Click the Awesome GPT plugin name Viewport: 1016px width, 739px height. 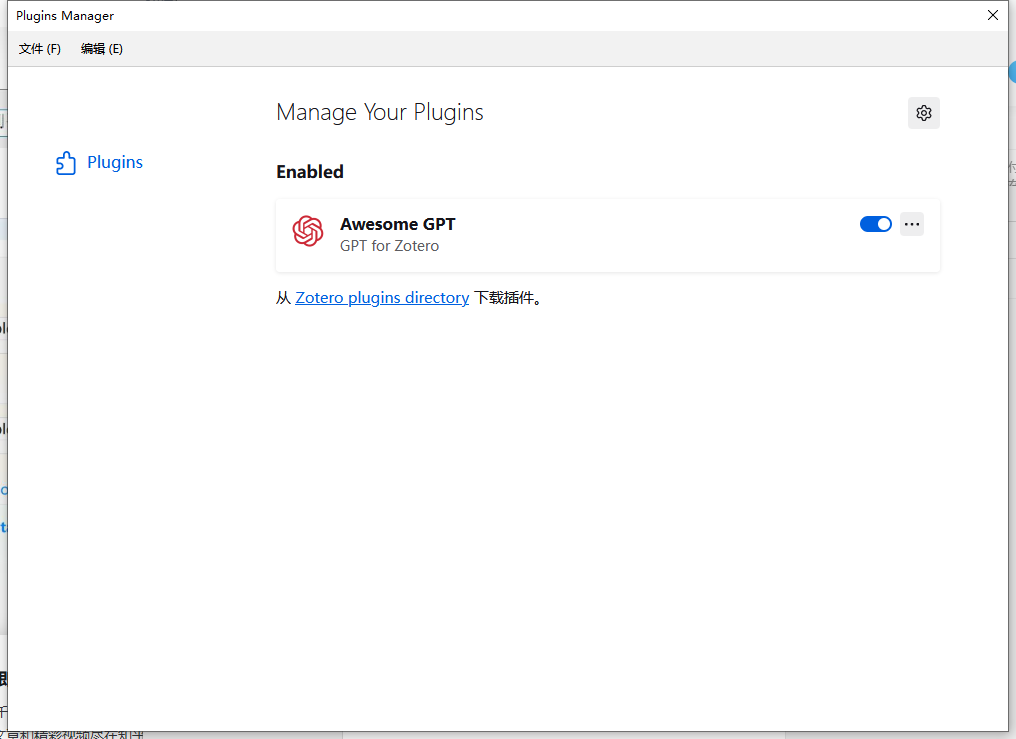pyautogui.click(x=397, y=224)
